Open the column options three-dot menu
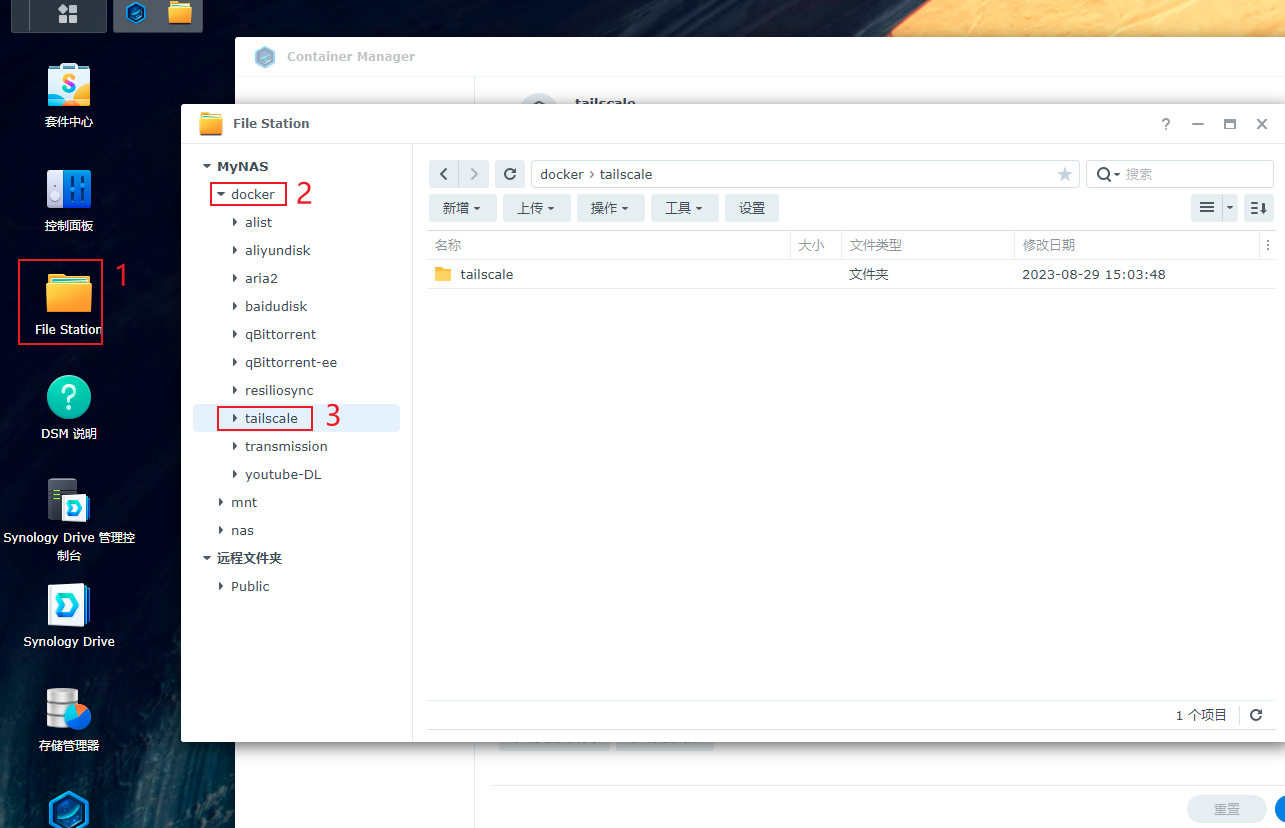Screen dimensions: 1285x828 [x=1268, y=245]
